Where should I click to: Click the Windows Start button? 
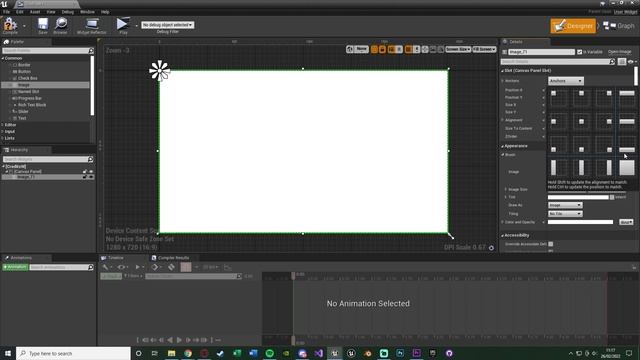(x=7, y=353)
